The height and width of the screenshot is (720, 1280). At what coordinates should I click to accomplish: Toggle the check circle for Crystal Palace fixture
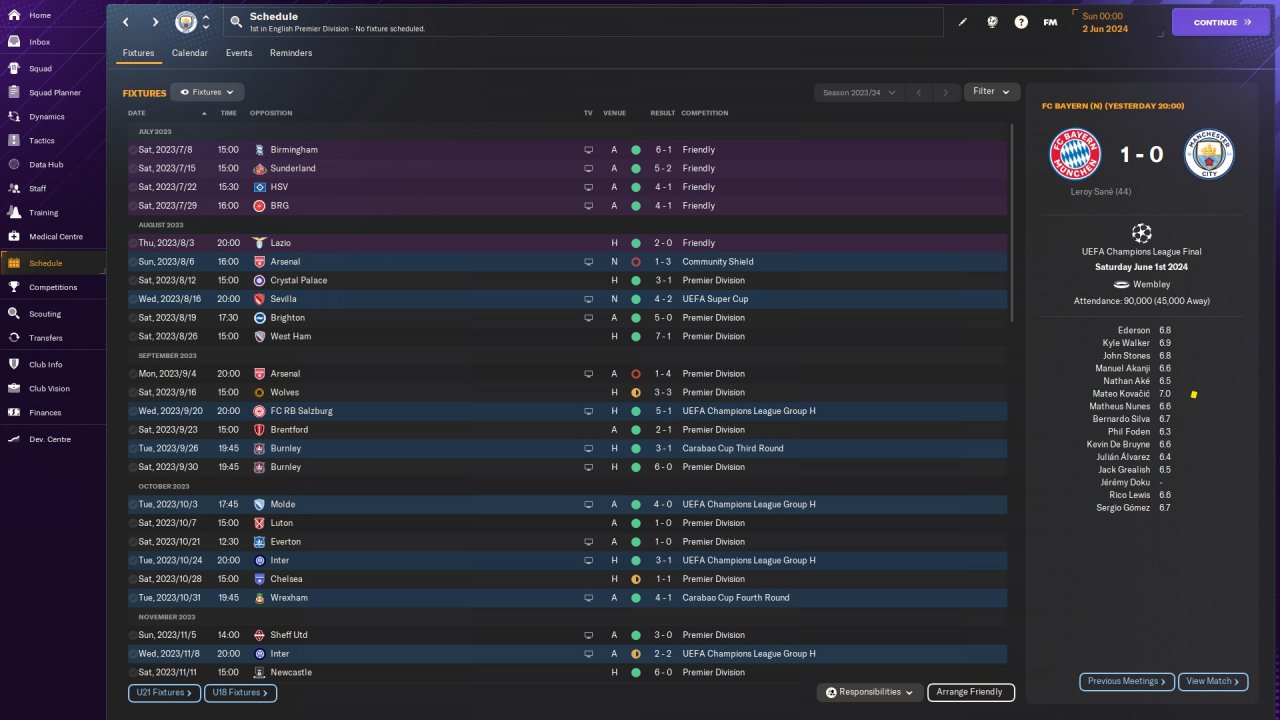pyautogui.click(x=132, y=281)
